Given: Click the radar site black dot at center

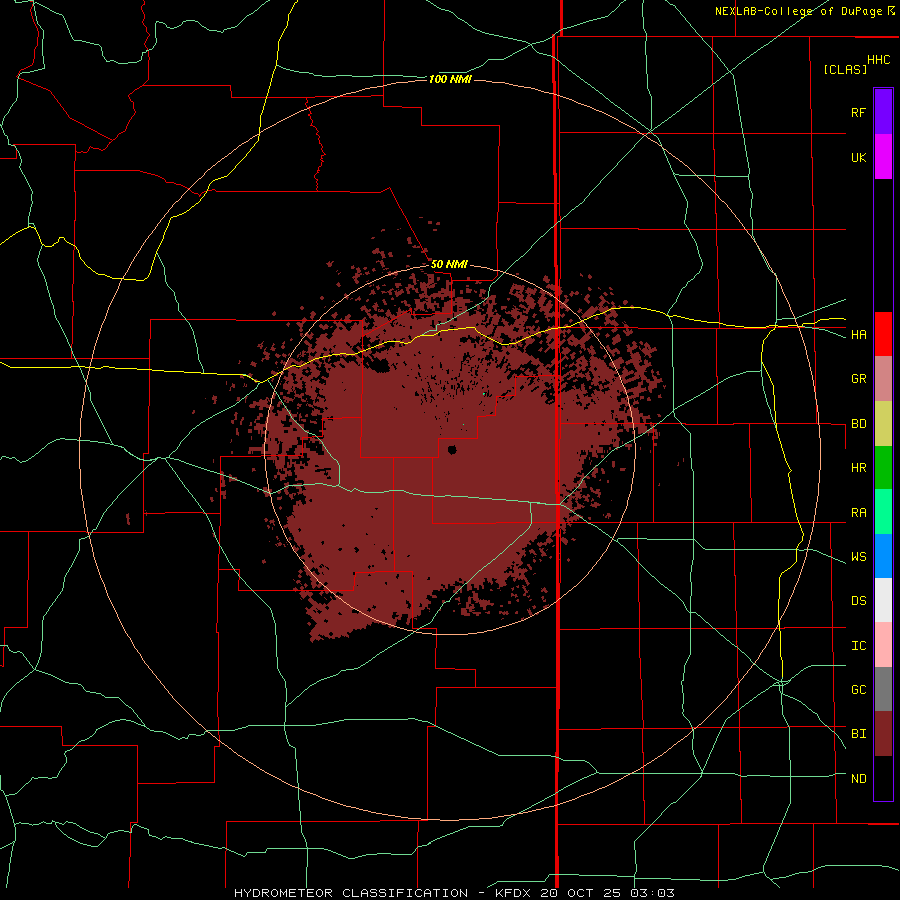Looking at the screenshot, I should point(452,449).
